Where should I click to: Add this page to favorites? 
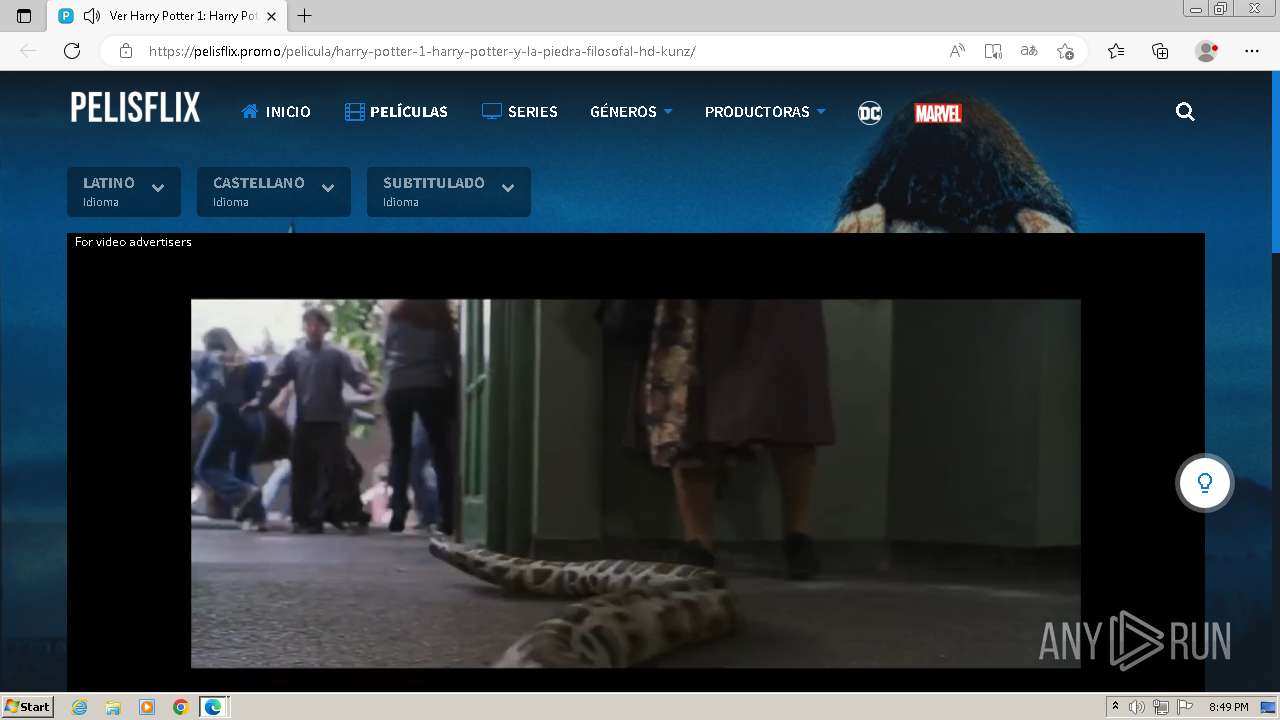click(1065, 51)
